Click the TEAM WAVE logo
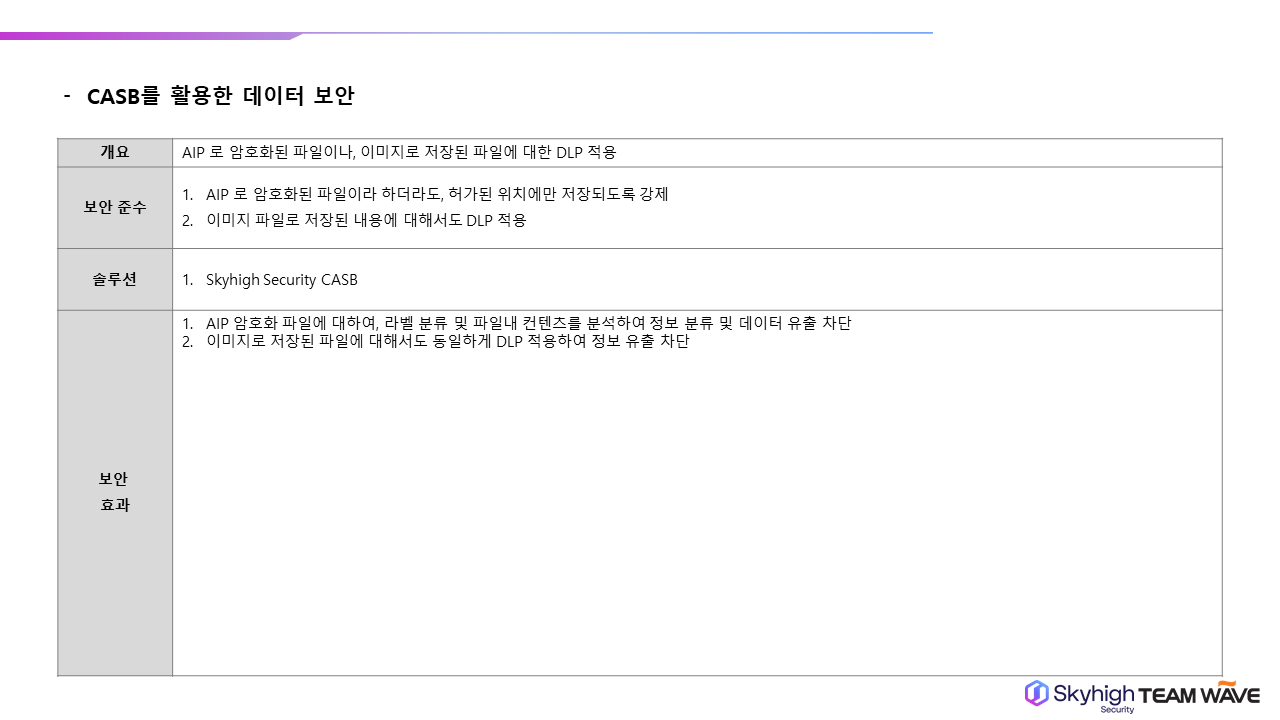1280x720 pixels. (x=1198, y=696)
